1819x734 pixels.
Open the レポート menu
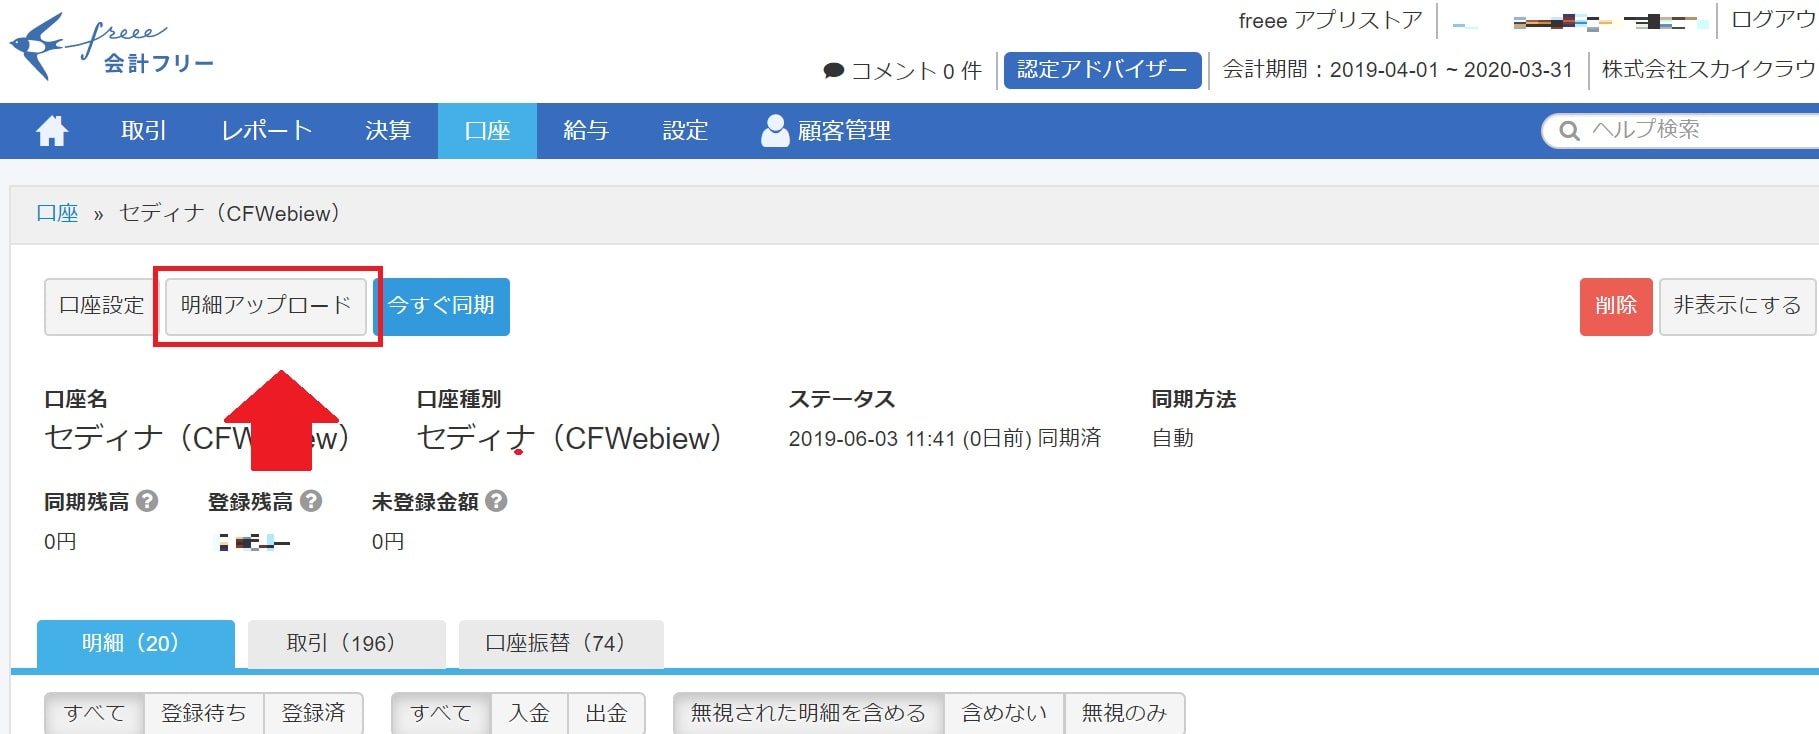coord(266,131)
